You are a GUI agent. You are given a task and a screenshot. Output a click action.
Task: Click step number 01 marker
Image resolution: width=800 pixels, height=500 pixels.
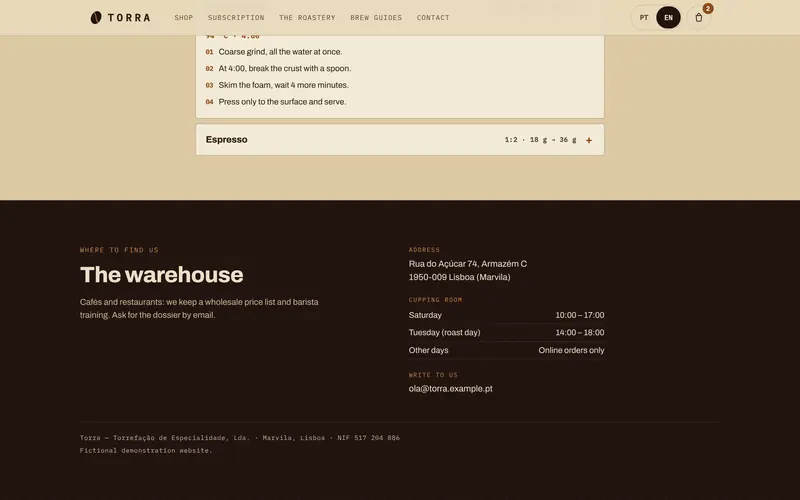point(209,52)
